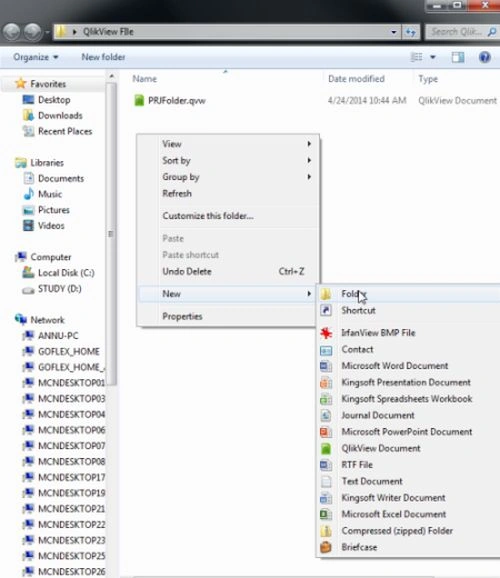
Task: Click the Text Document page icon
Action: (x=326, y=481)
